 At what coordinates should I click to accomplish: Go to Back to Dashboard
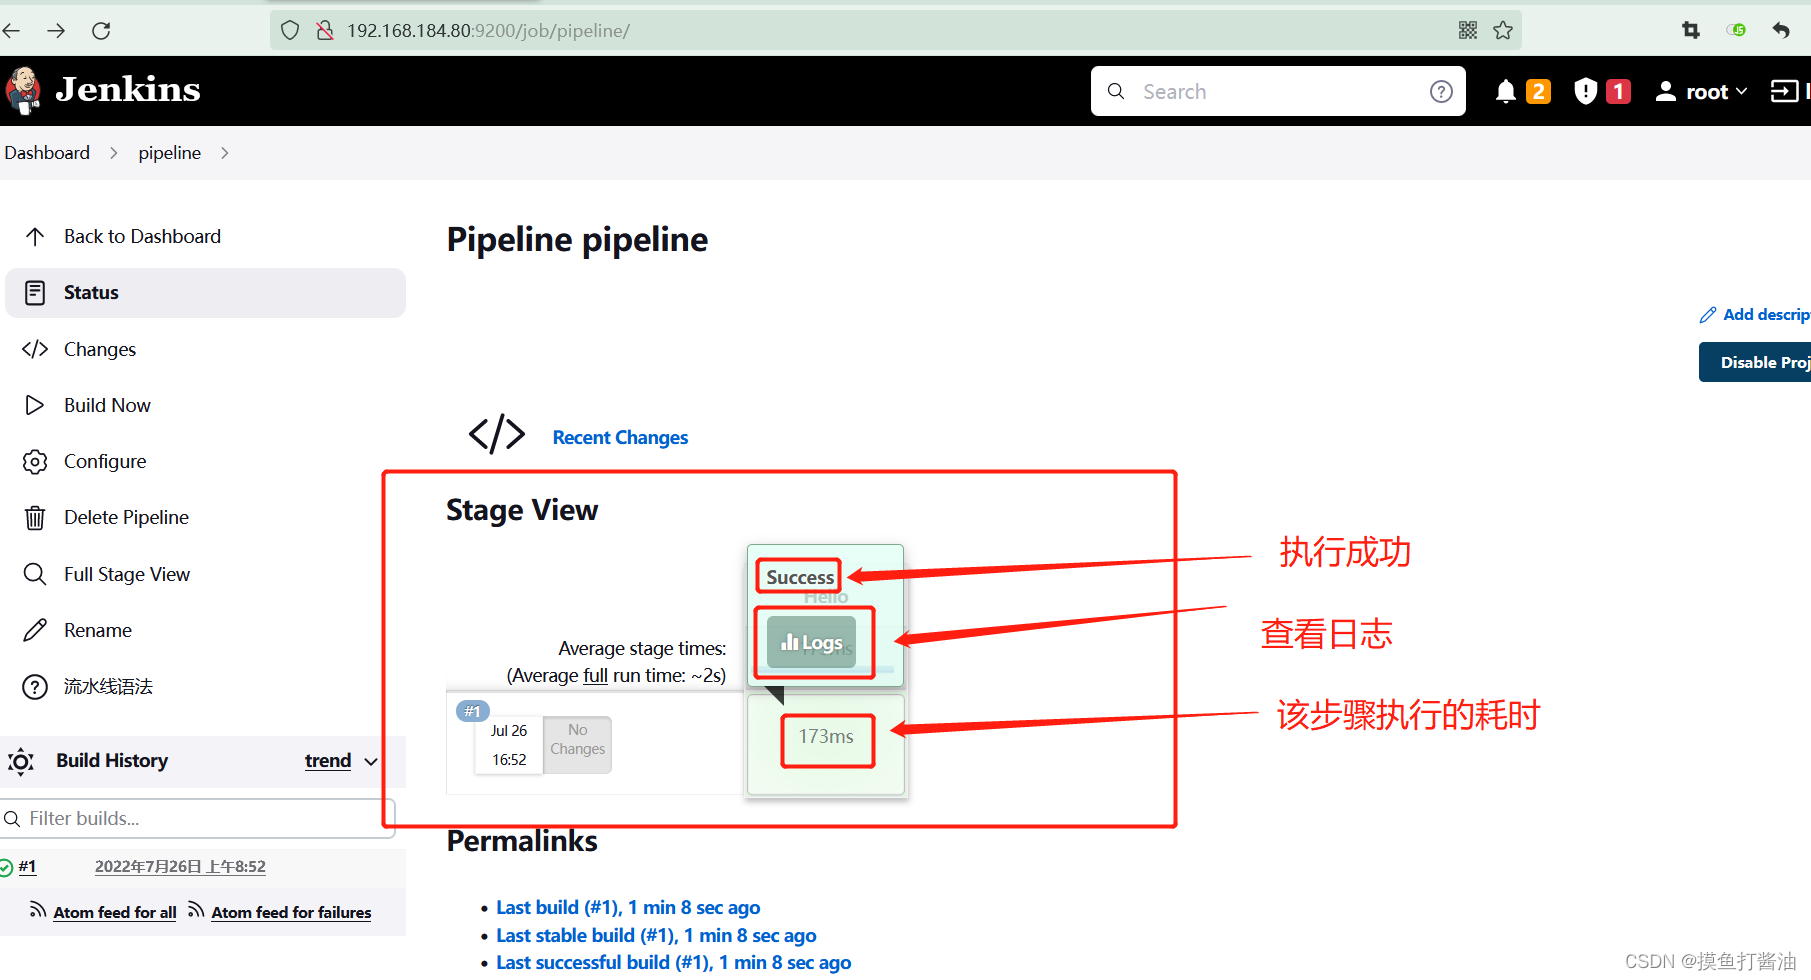142,237
